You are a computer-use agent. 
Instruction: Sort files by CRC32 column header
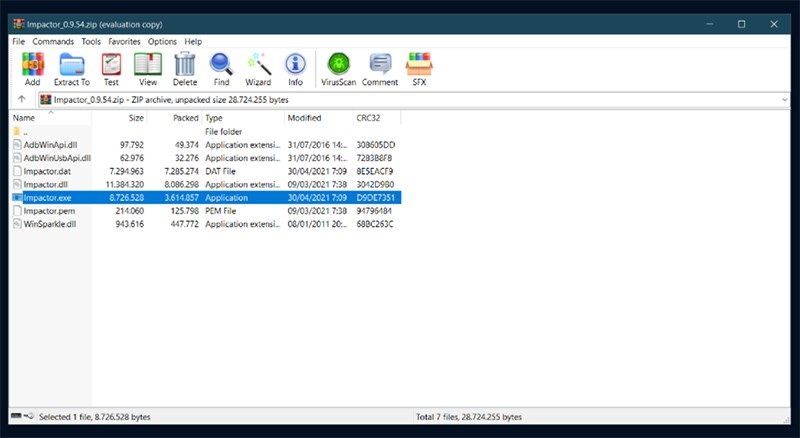tap(377, 118)
